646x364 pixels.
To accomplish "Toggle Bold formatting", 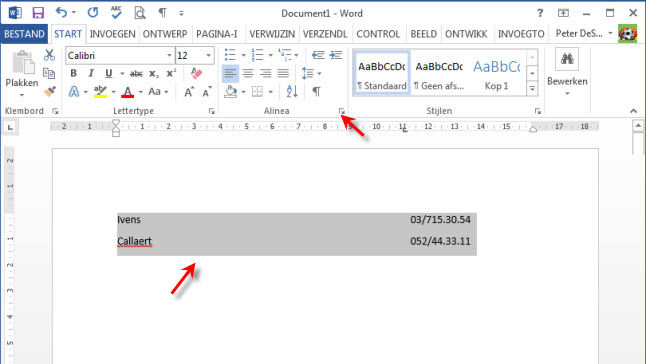I will 73,74.
